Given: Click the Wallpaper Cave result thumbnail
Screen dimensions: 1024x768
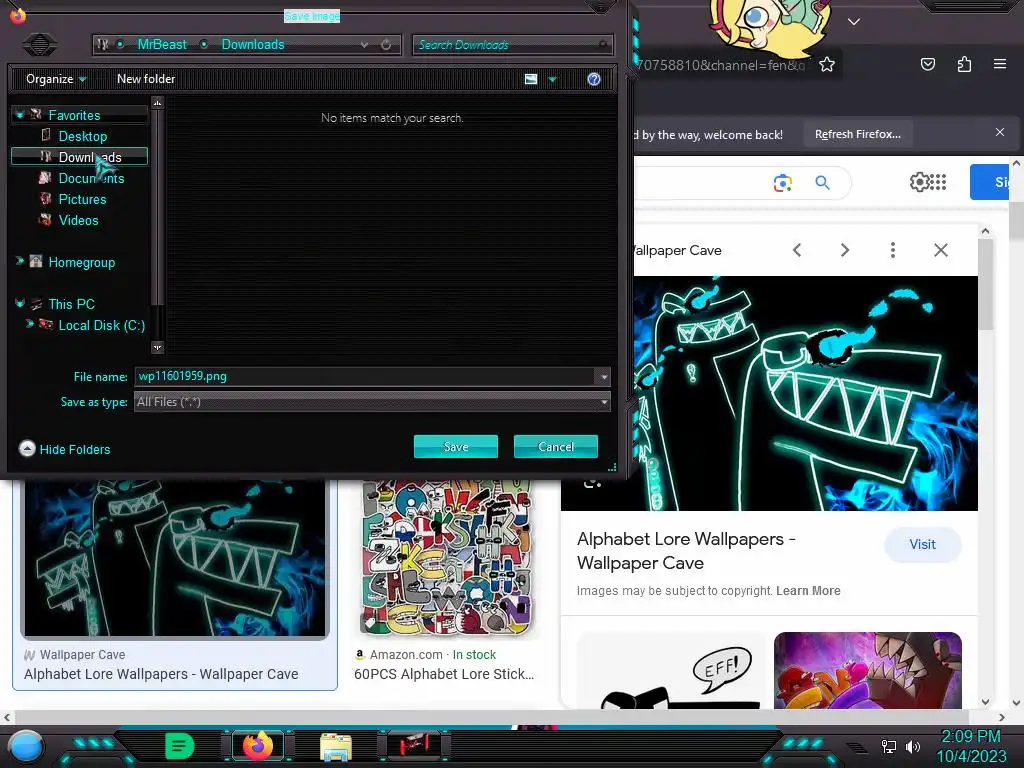Looking at the screenshot, I should tap(174, 558).
